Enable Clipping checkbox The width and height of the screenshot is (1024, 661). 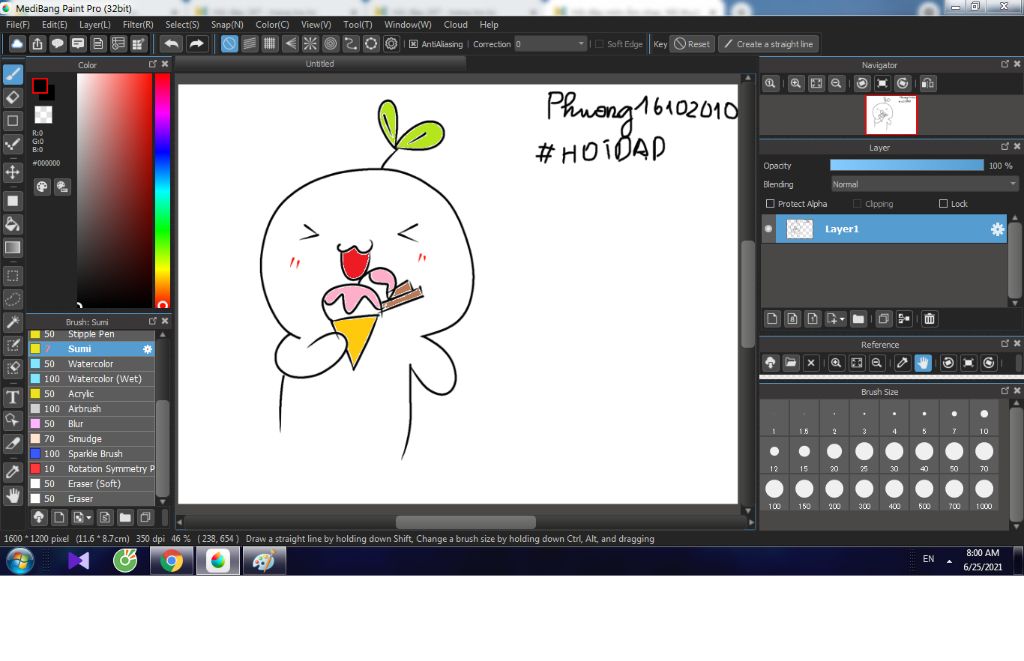pos(857,204)
